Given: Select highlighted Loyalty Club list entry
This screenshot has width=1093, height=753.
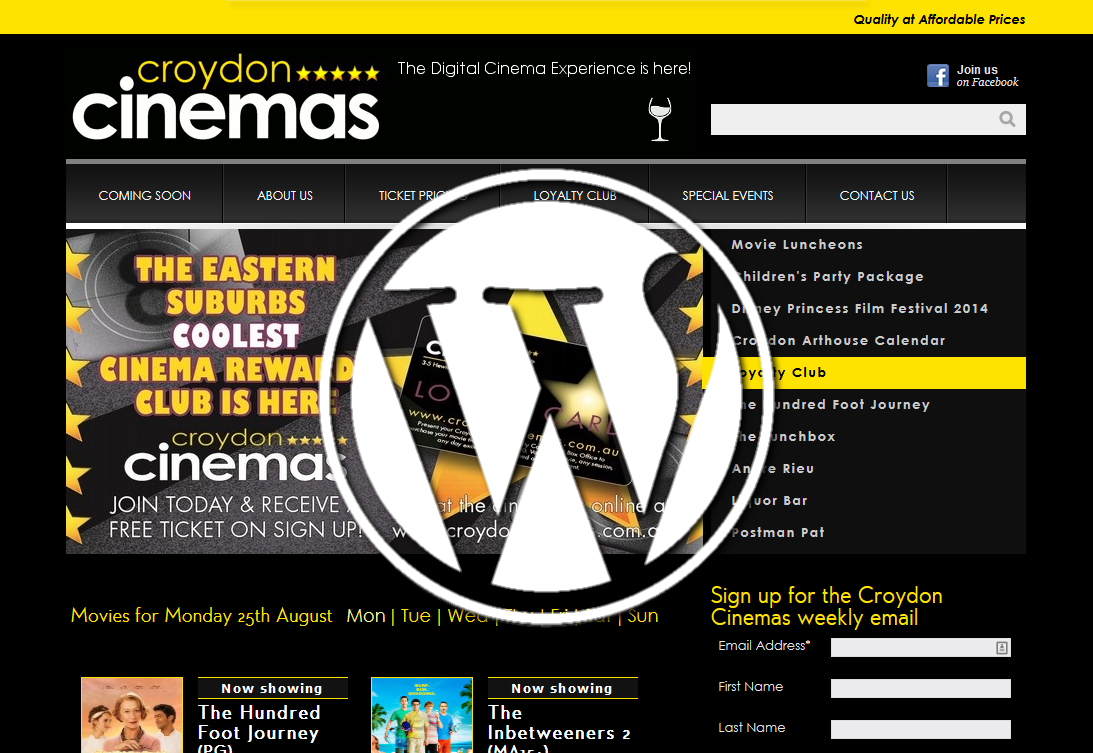Looking at the screenshot, I should (x=864, y=373).
